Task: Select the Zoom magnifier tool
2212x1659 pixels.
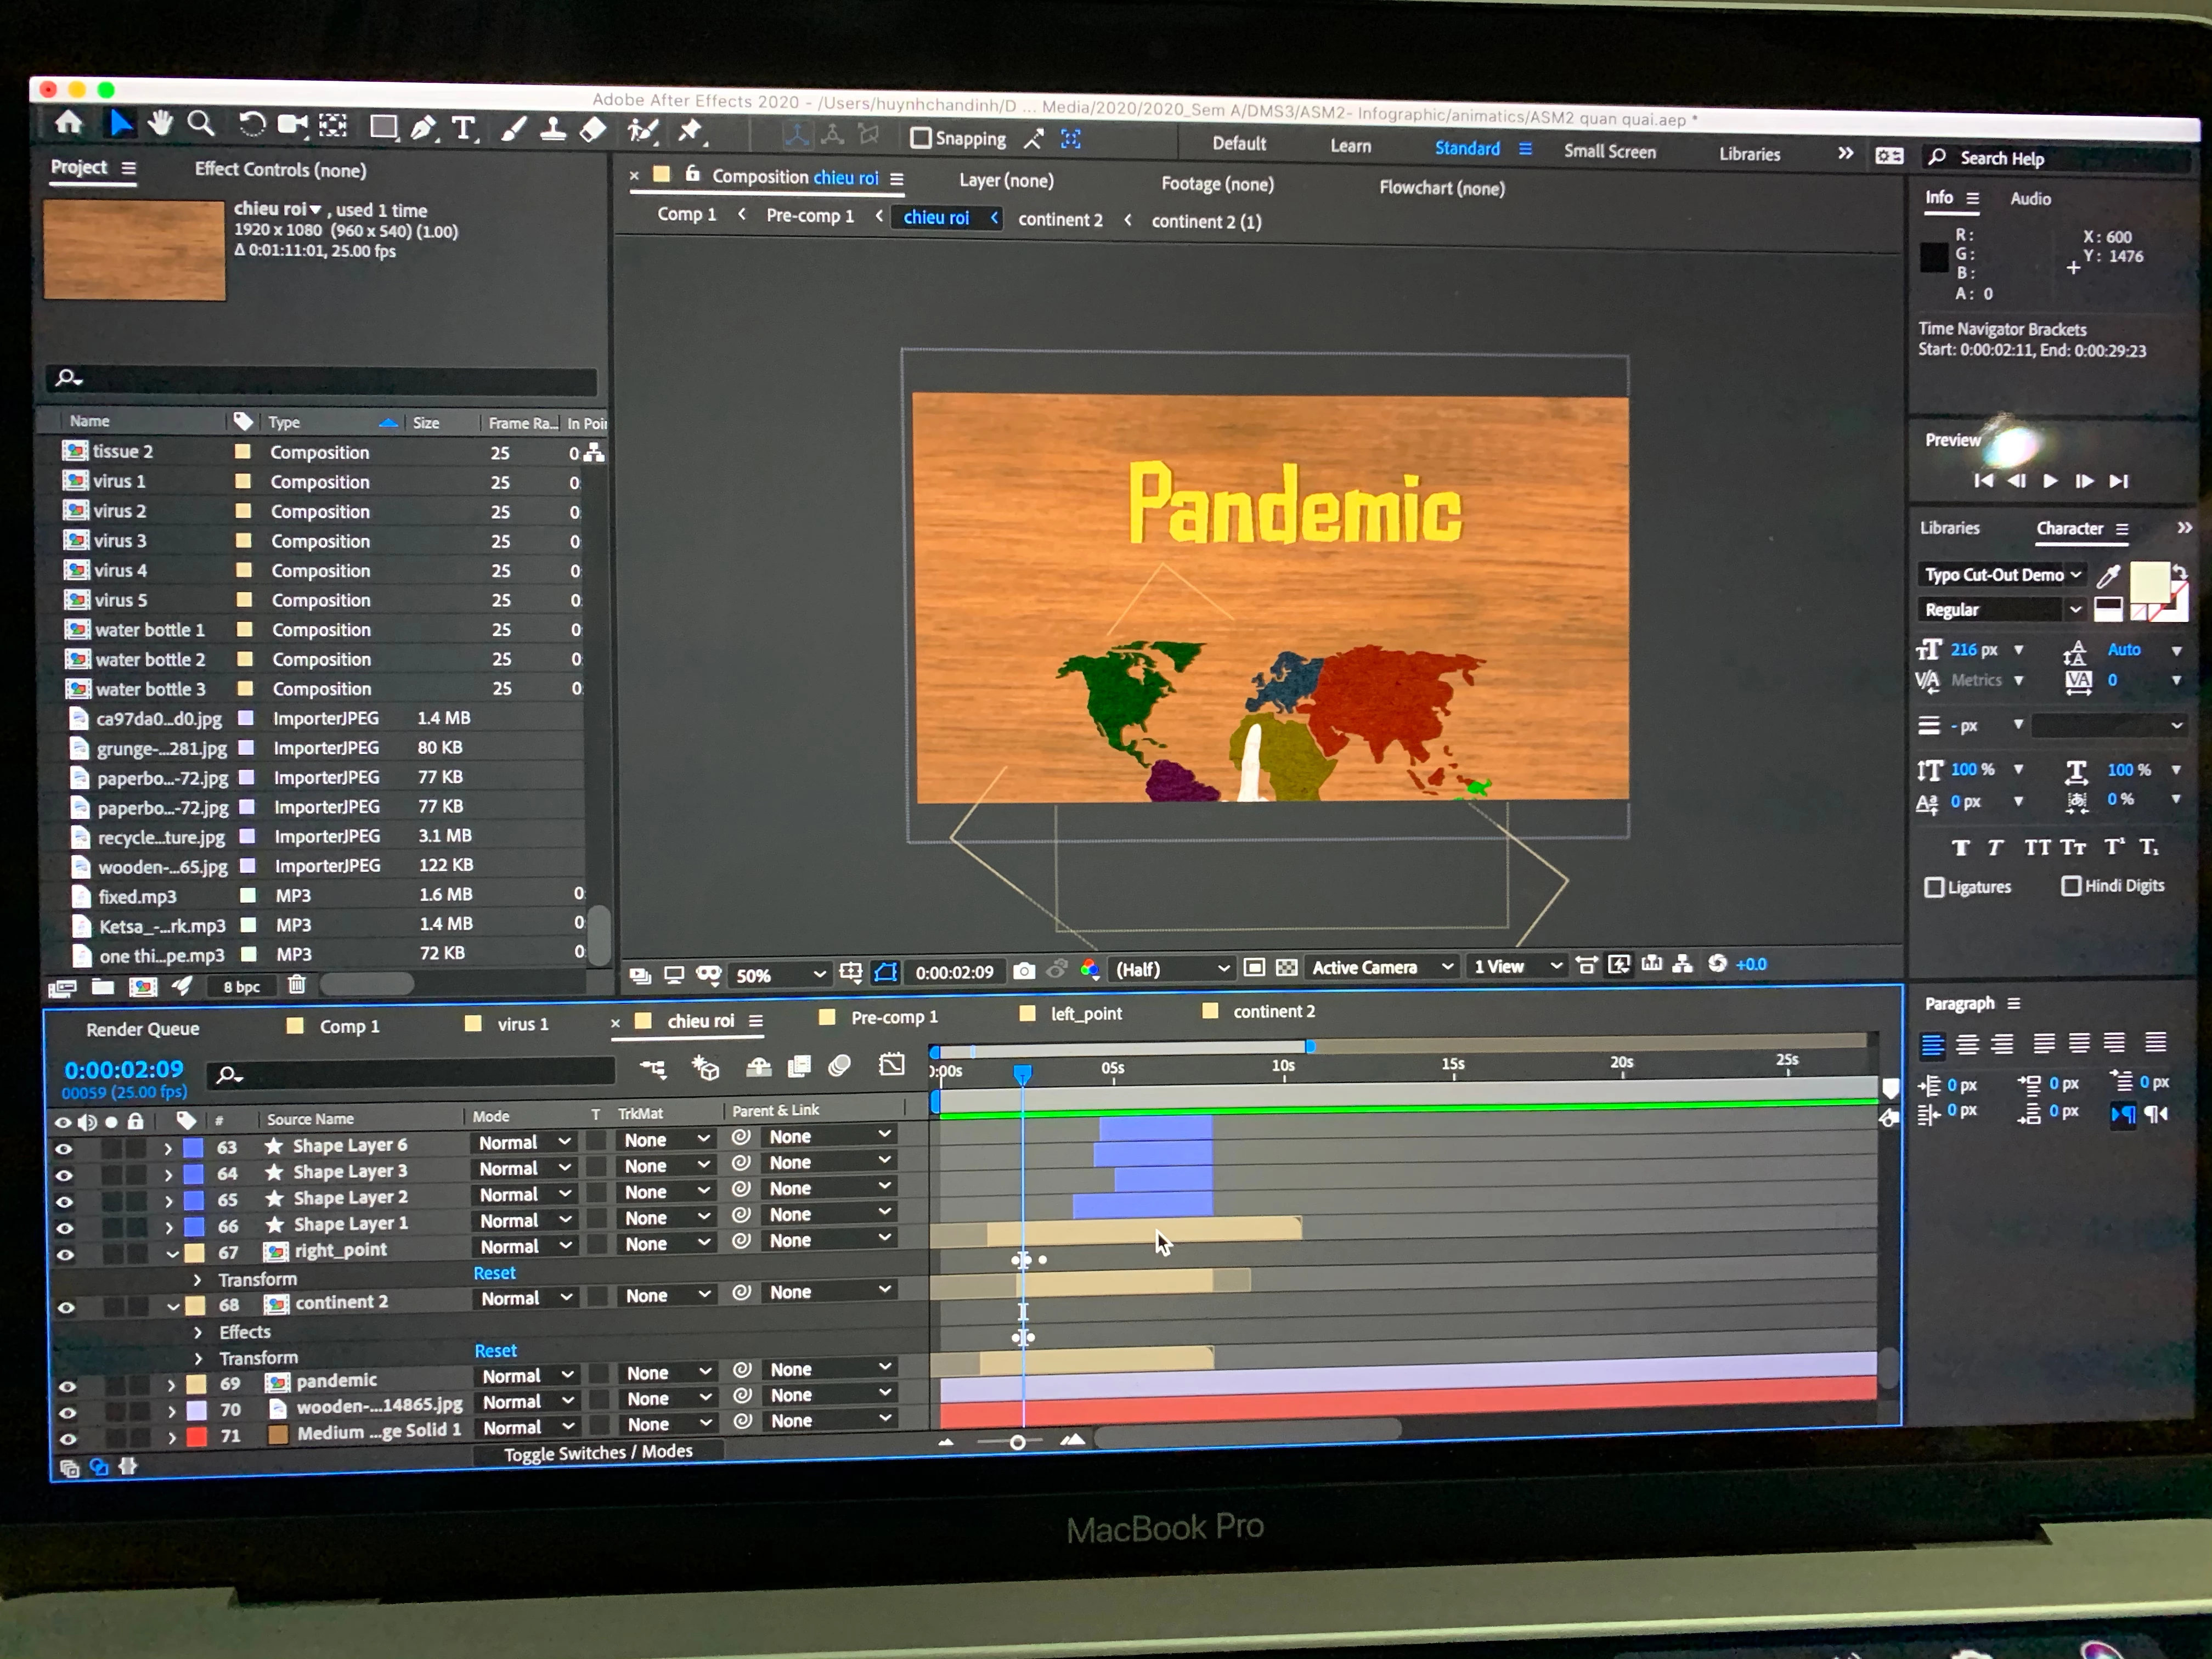Action: click(201, 124)
